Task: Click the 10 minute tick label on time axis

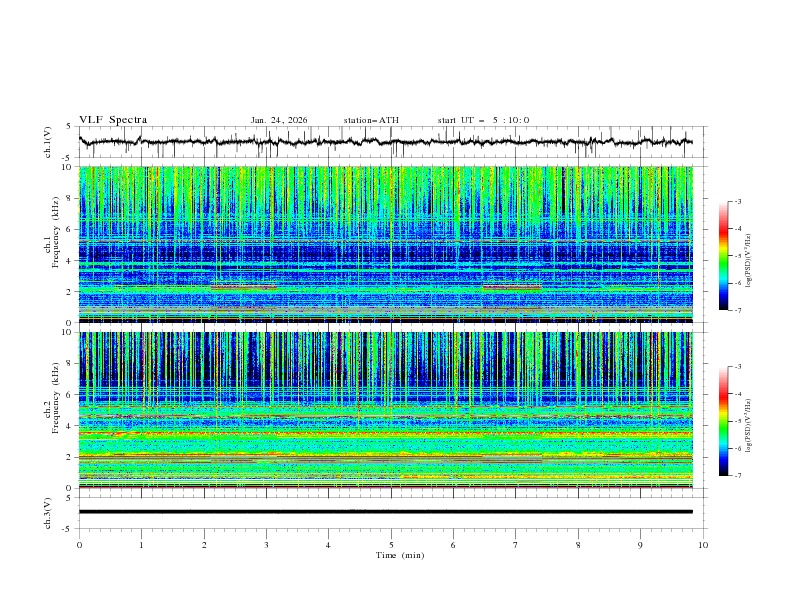Action: pyautogui.click(x=703, y=544)
